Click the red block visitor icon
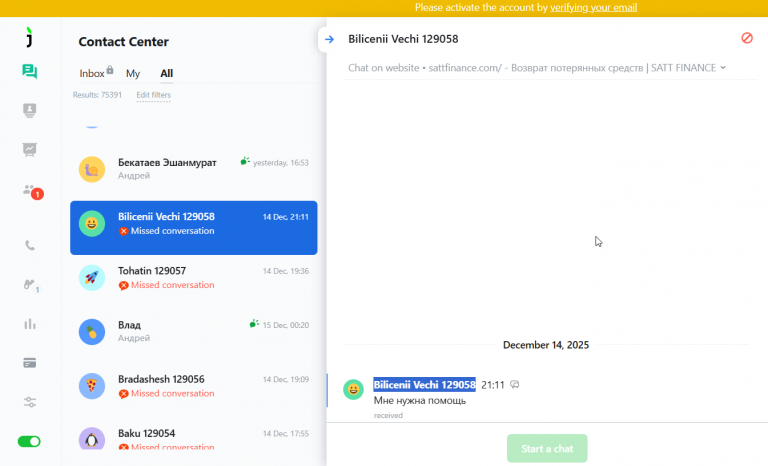The image size is (768, 466). click(x=747, y=38)
